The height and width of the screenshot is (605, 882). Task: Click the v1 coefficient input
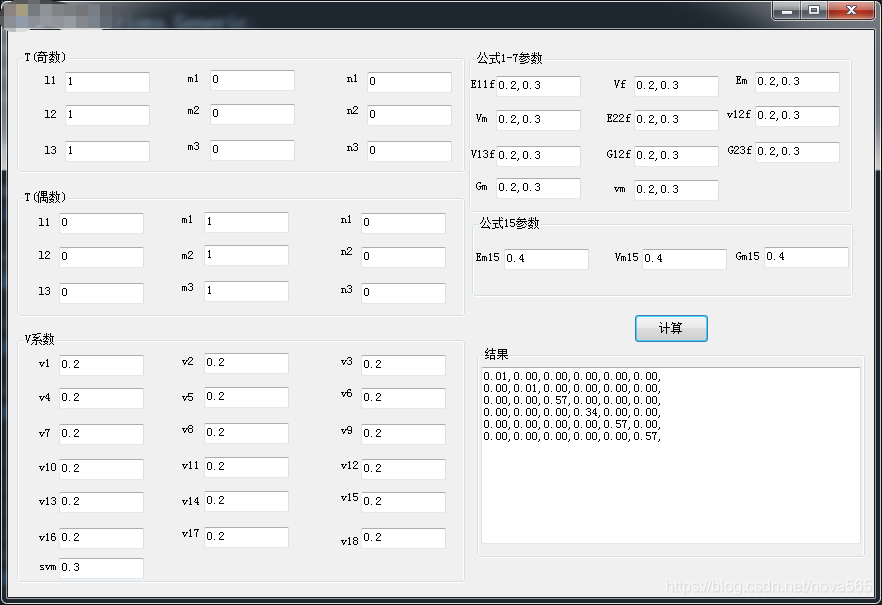(x=101, y=365)
